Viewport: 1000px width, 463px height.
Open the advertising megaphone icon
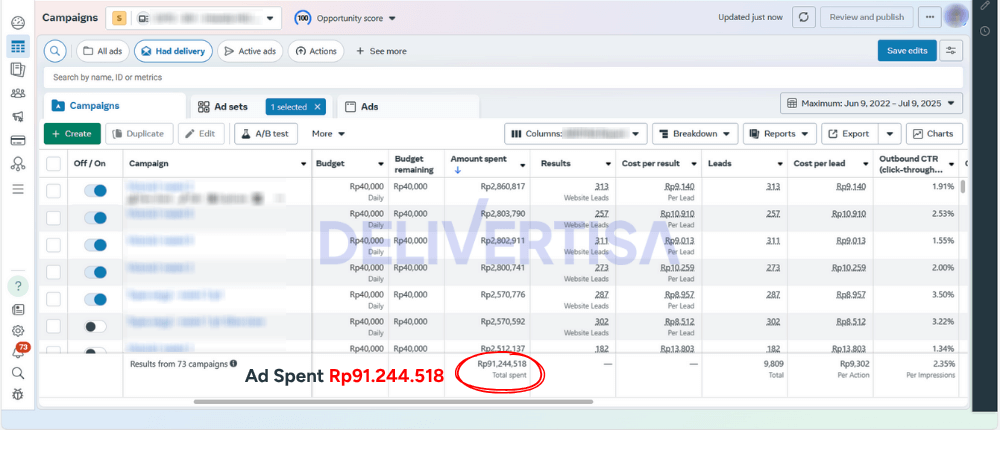click(18, 117)
